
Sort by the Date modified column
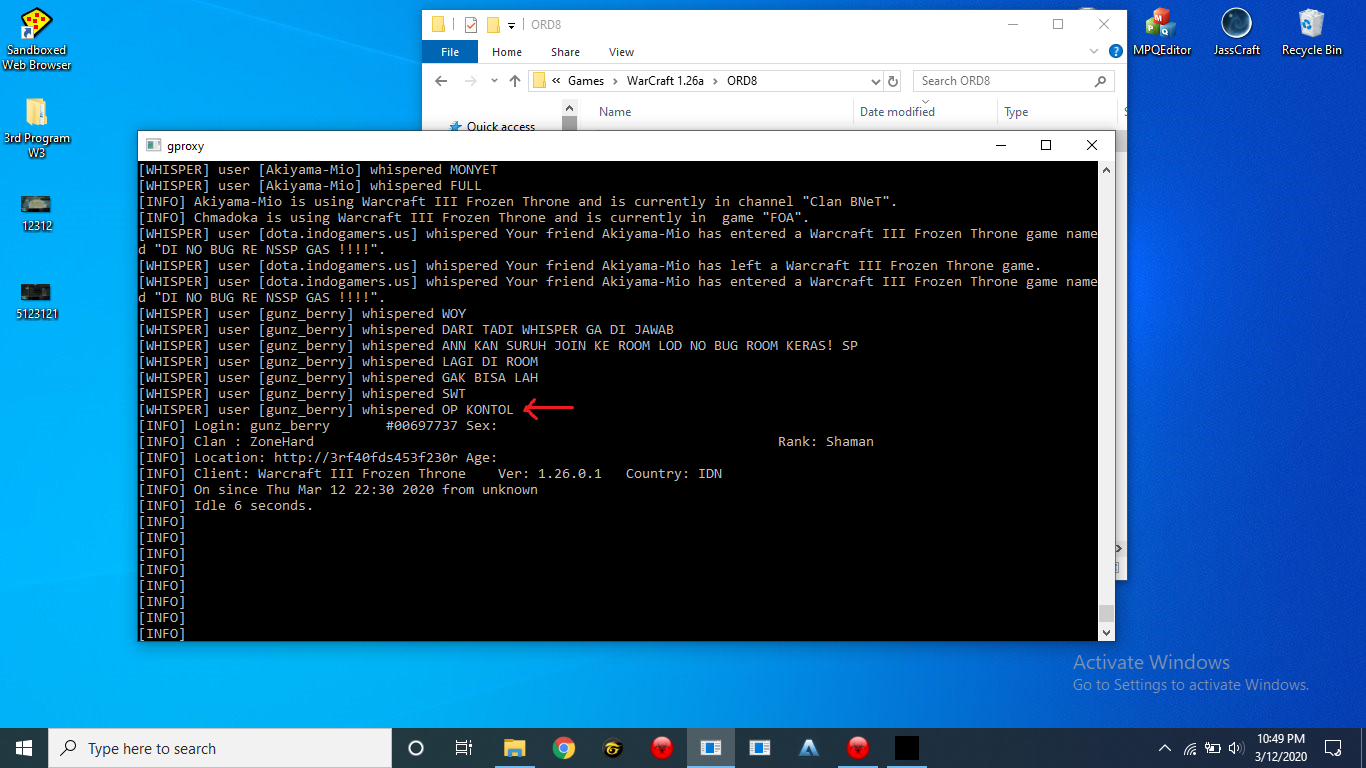[x=897, y=112]
